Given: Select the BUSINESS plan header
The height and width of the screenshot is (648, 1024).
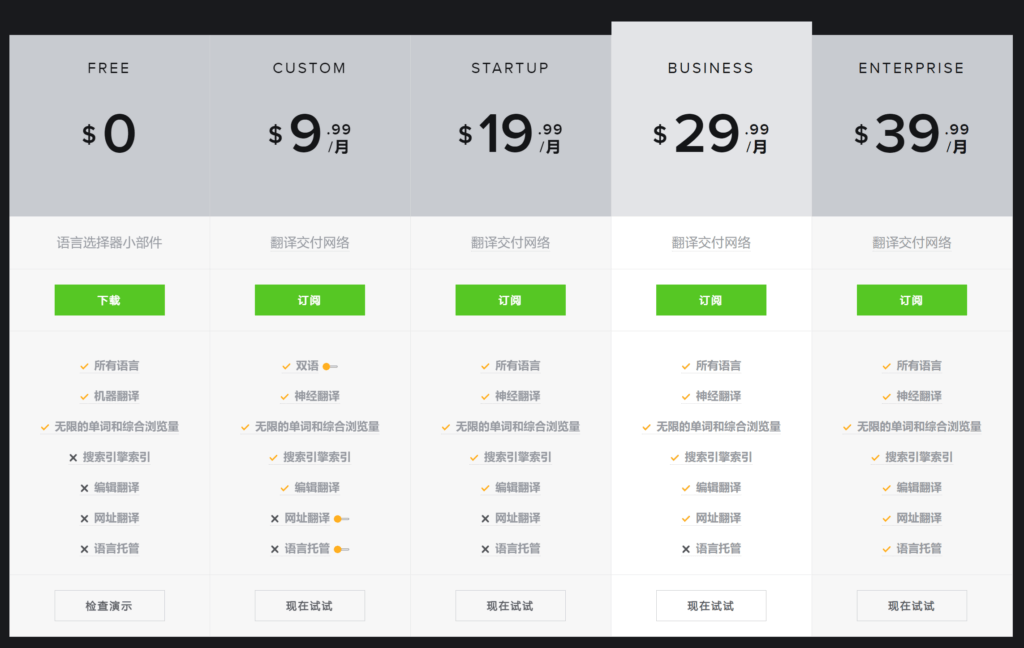Looking at the screenshot, I should (711, 69).
